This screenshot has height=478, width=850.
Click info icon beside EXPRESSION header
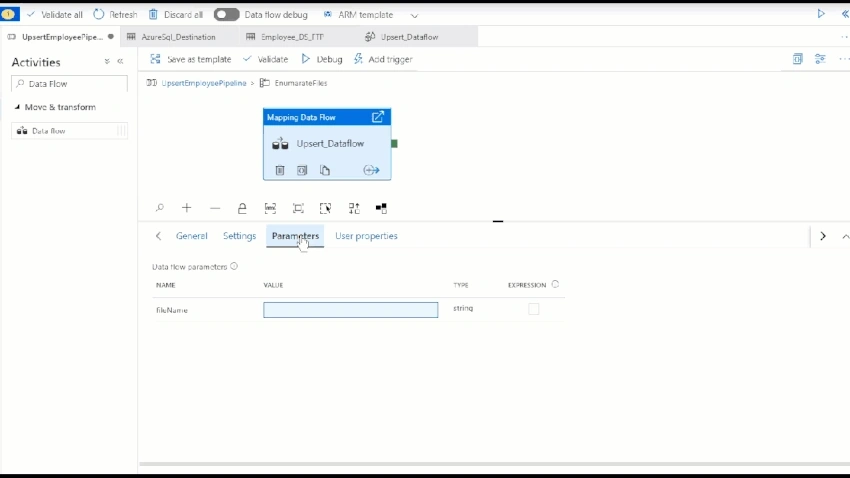555,285
